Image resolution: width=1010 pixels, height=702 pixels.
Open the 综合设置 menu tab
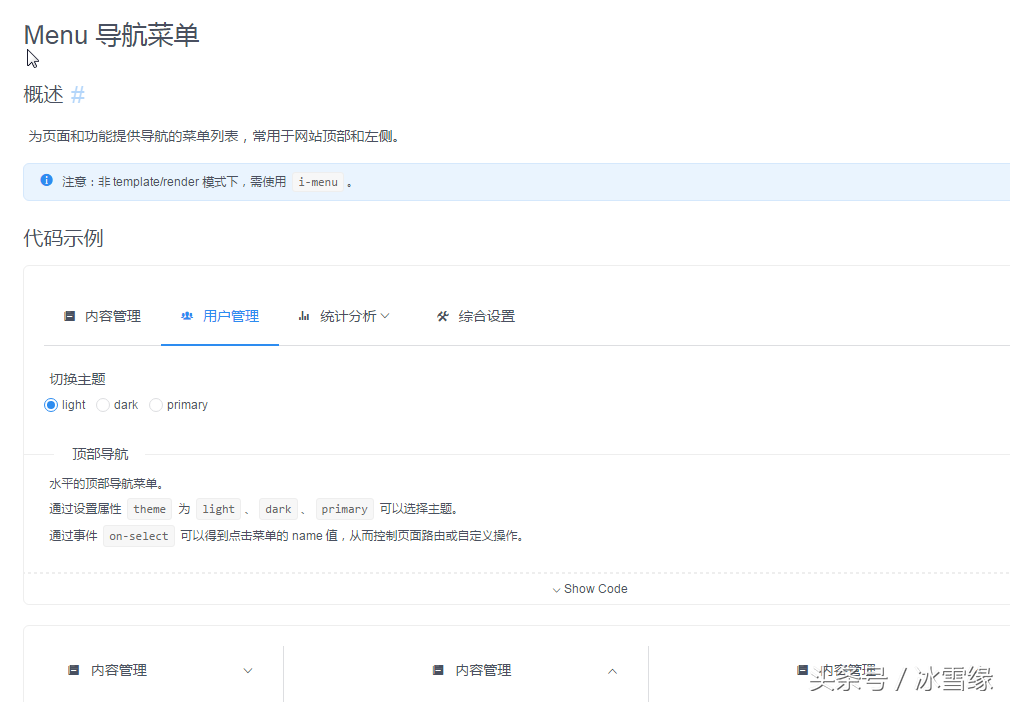(476, 316)
